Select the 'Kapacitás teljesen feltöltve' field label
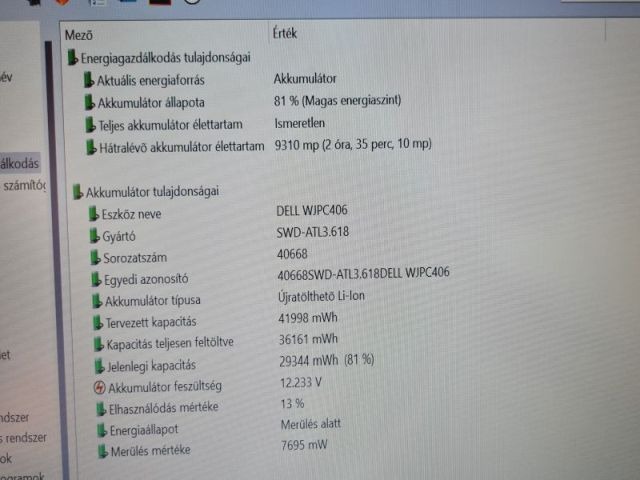Image resolution: width=640 pixels, height=480 pixels. pyautogui.click(x=170, y=344)
